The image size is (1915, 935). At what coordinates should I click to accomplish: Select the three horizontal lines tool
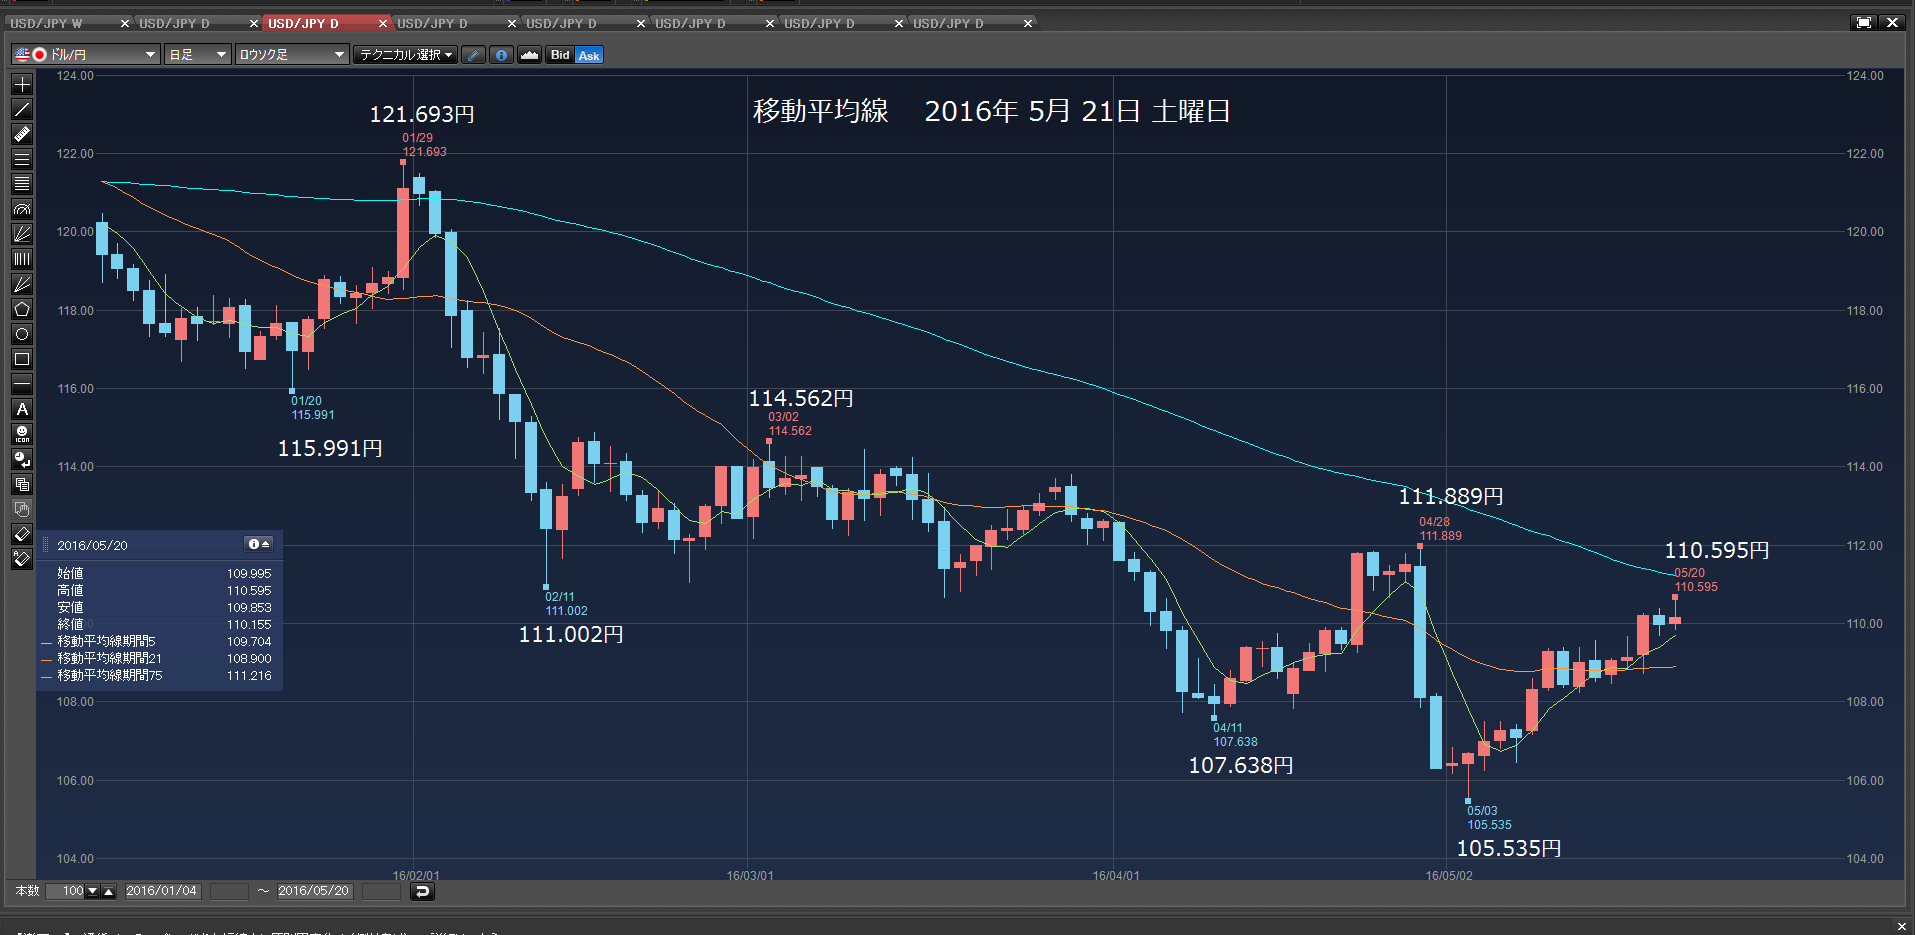point(22,159)
